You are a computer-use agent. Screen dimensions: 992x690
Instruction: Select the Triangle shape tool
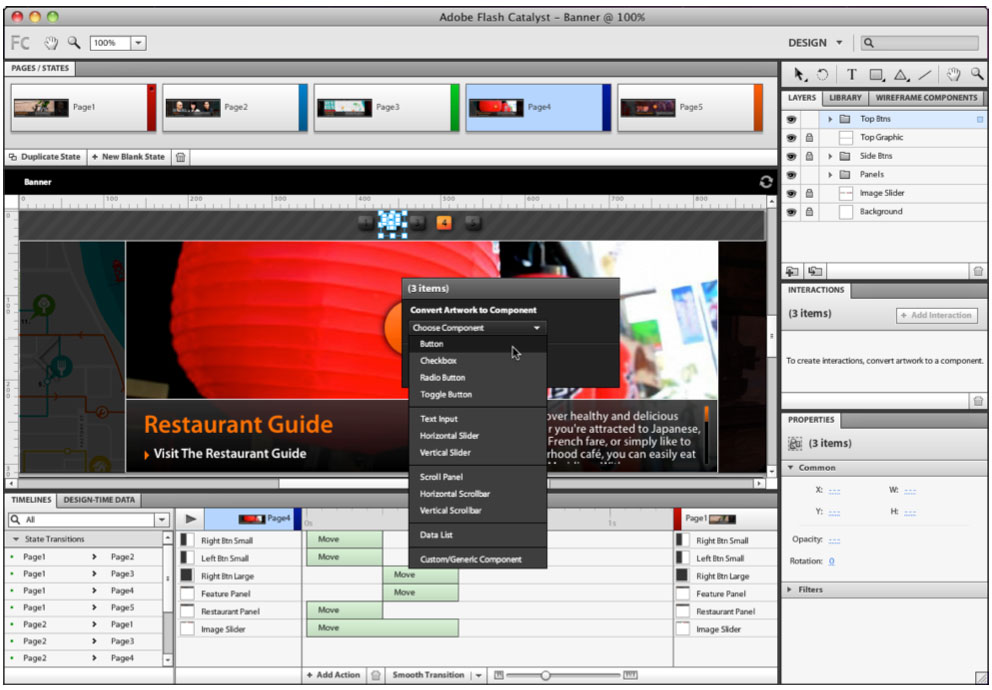tap(900, 75)
